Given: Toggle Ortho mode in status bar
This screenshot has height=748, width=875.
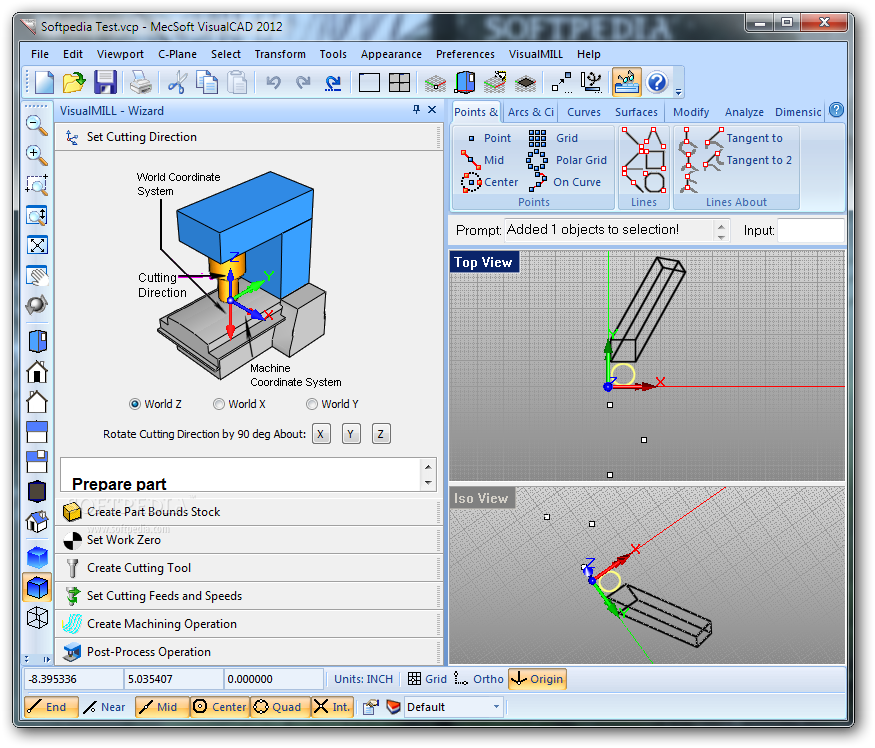Looking at the screenshot, I should coord(479,679).
